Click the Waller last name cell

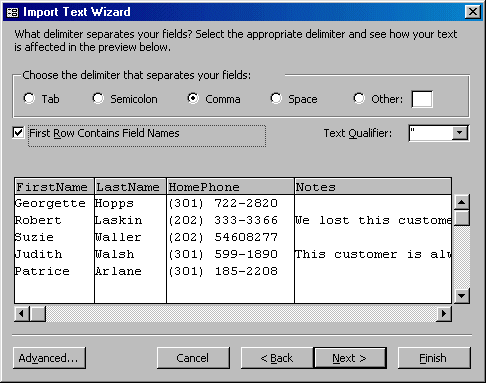pyautogui.click(x=118, y=237)
